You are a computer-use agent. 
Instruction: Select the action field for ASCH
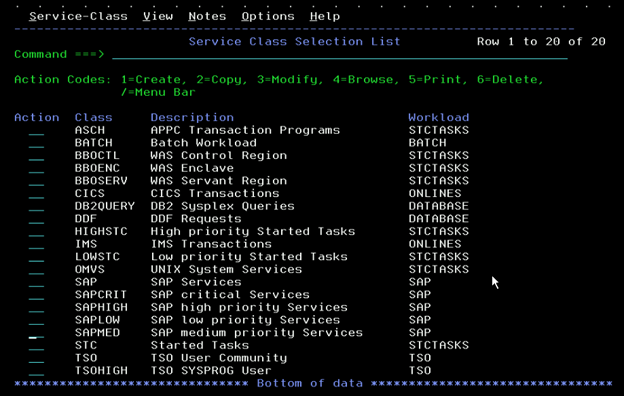point(36,131)
